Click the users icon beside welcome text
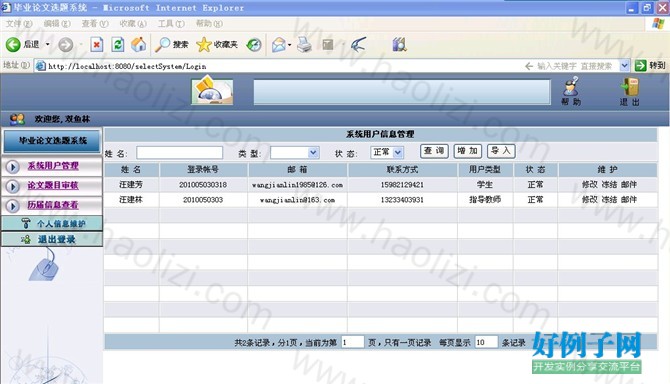The width and height of the screenshot is (670, 384). point(17,119)
